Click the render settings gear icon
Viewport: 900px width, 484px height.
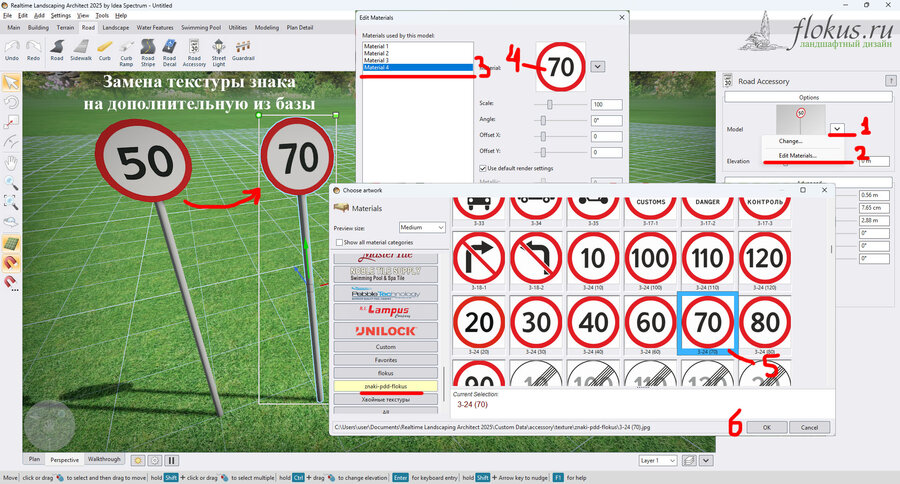coord(154,460)
